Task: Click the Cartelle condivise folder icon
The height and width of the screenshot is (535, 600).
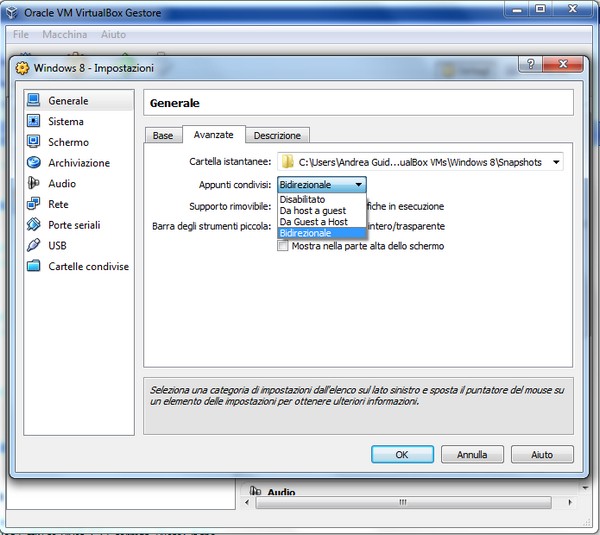Action: 33,266
